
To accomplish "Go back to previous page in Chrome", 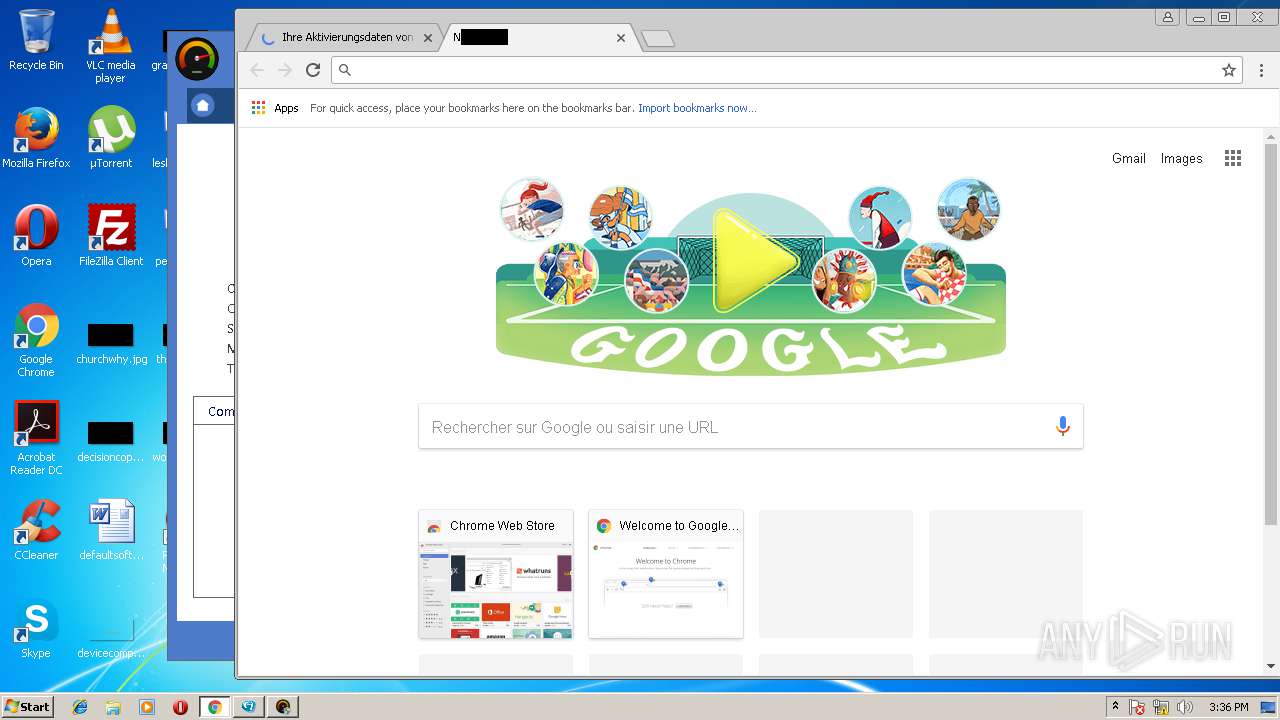I will (257, 70).
